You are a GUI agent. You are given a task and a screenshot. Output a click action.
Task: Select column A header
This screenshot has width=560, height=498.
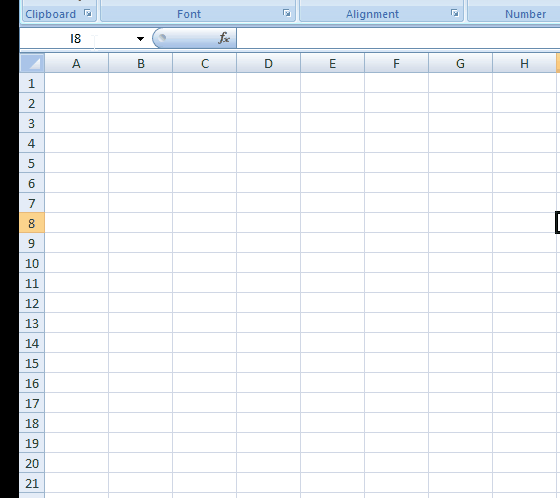tap(76, 64)
